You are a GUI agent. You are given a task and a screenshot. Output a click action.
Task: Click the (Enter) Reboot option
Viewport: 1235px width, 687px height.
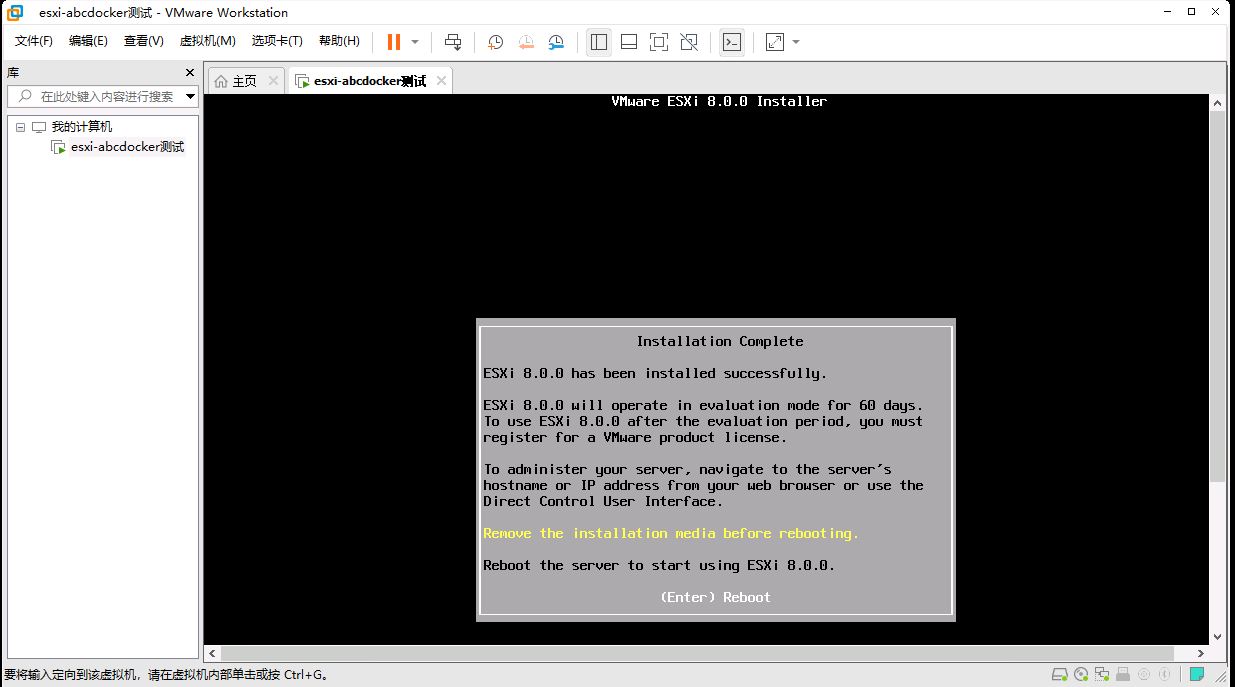(x=715, y=597)
